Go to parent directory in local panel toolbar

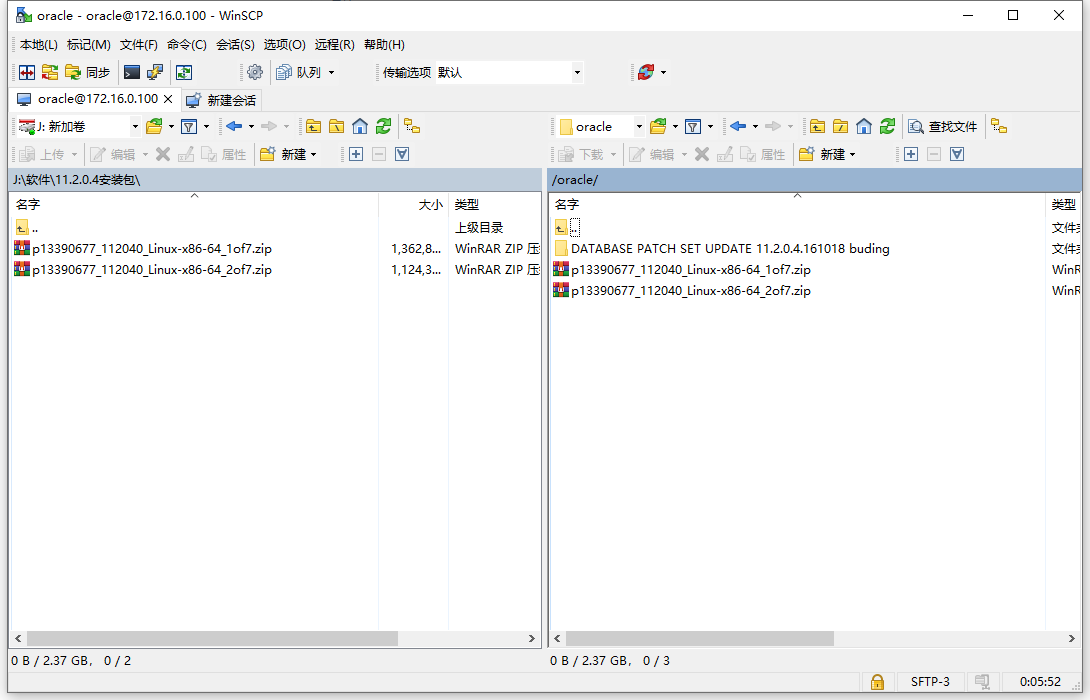pyautogui.click(x=314, y=127)
